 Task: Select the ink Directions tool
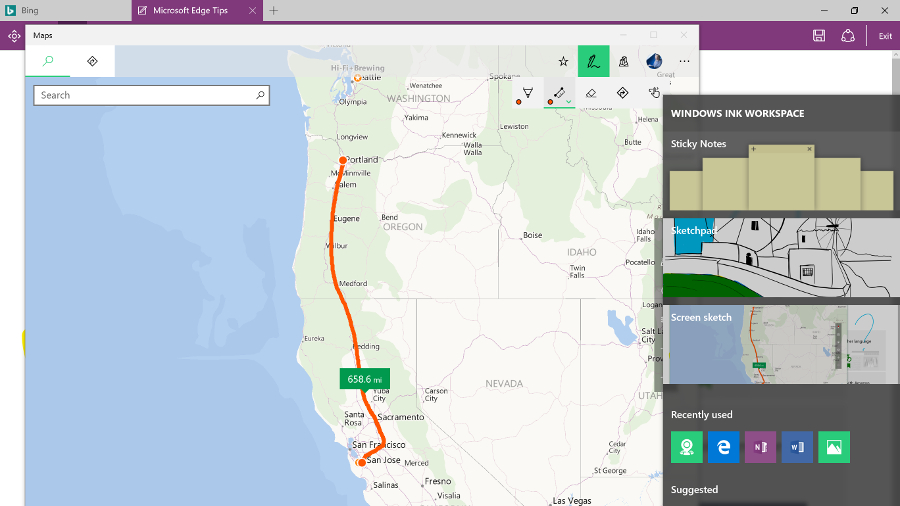[x=622, y=93]
